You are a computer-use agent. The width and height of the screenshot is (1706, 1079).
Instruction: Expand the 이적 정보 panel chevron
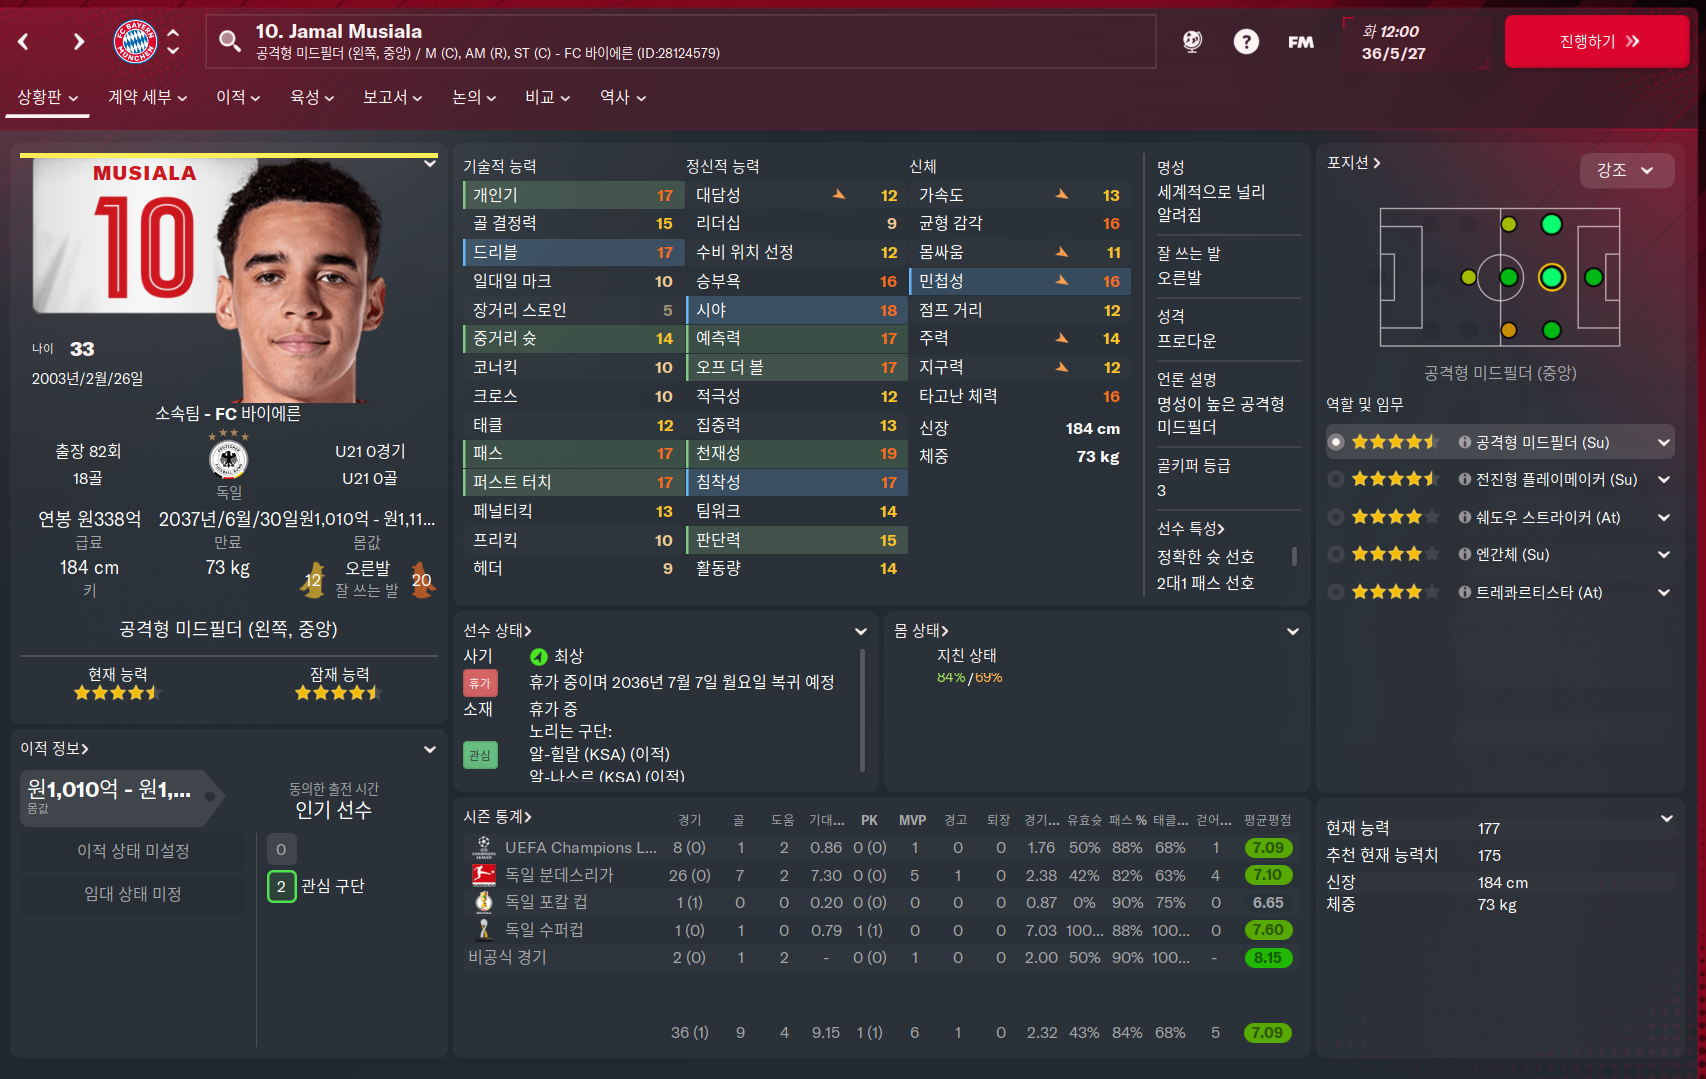coord(430,749)
